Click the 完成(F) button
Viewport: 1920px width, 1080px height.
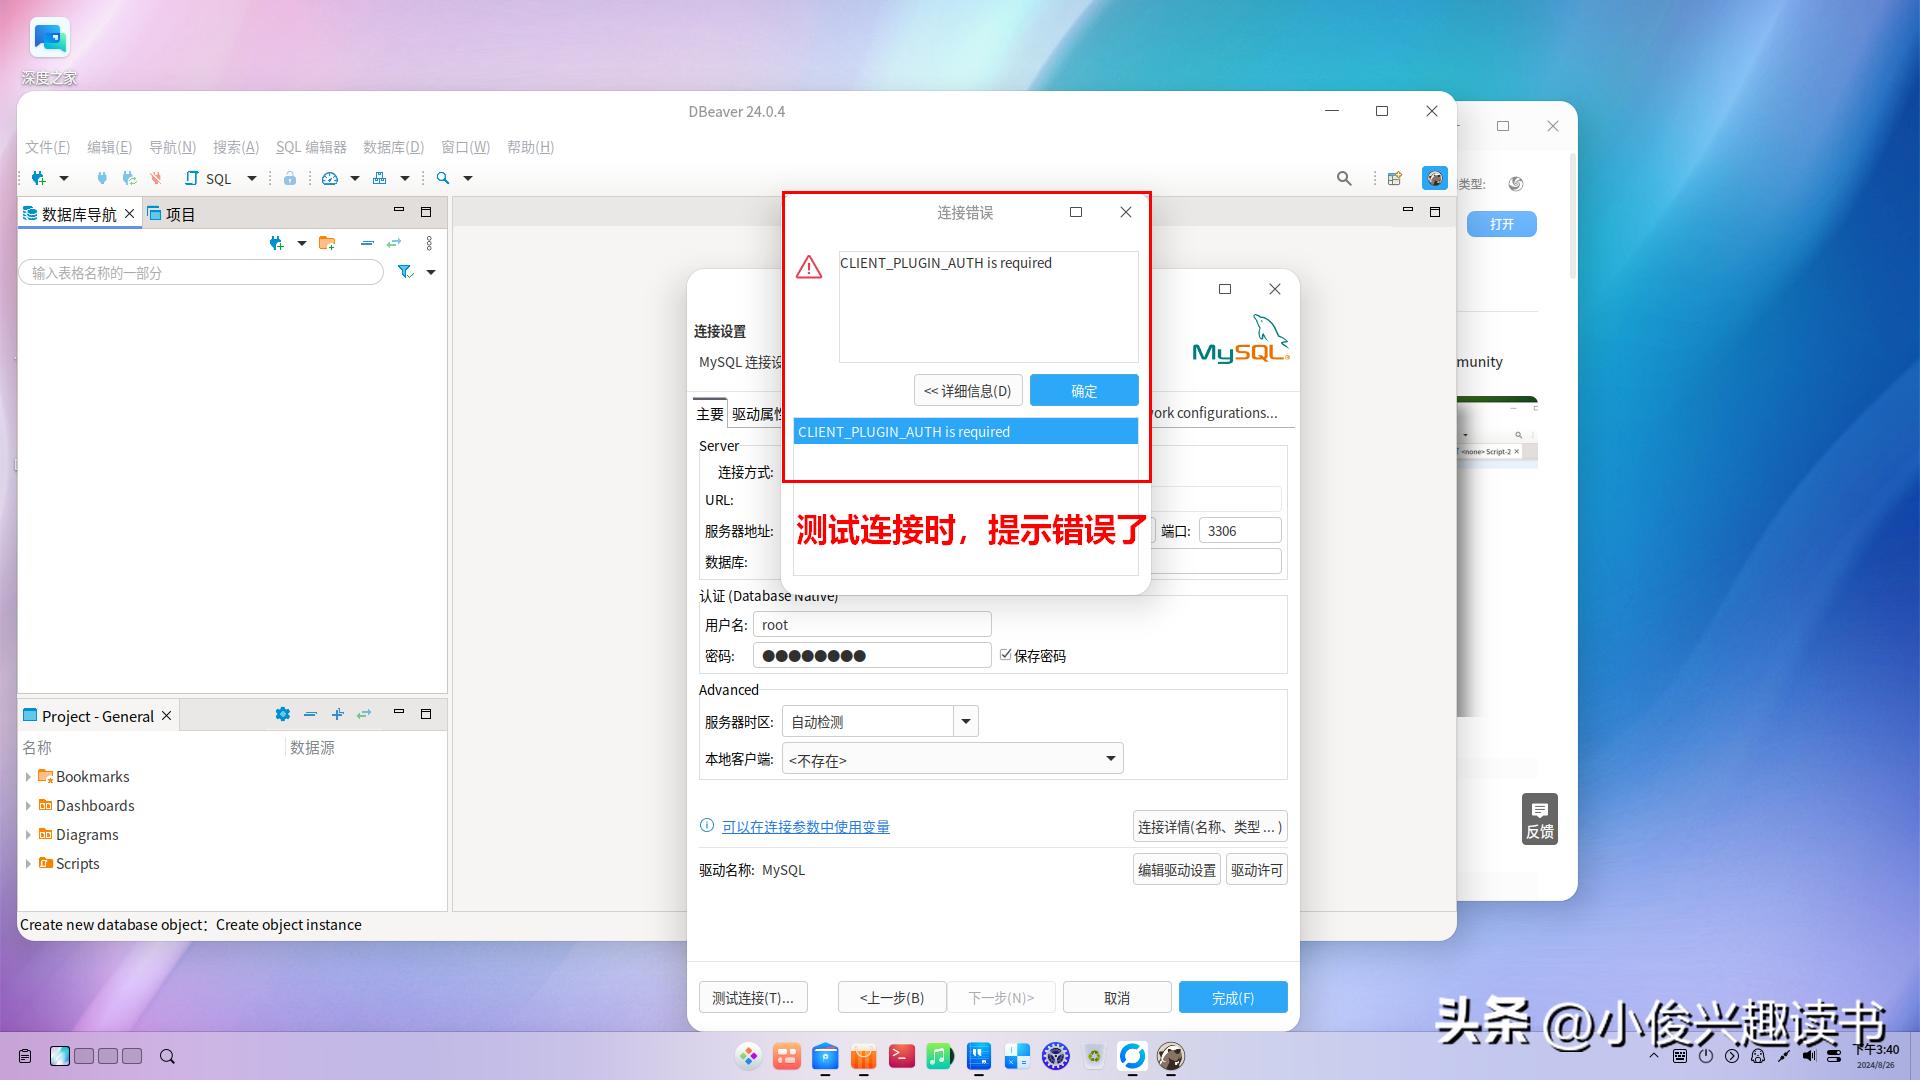click(1233, 997)
